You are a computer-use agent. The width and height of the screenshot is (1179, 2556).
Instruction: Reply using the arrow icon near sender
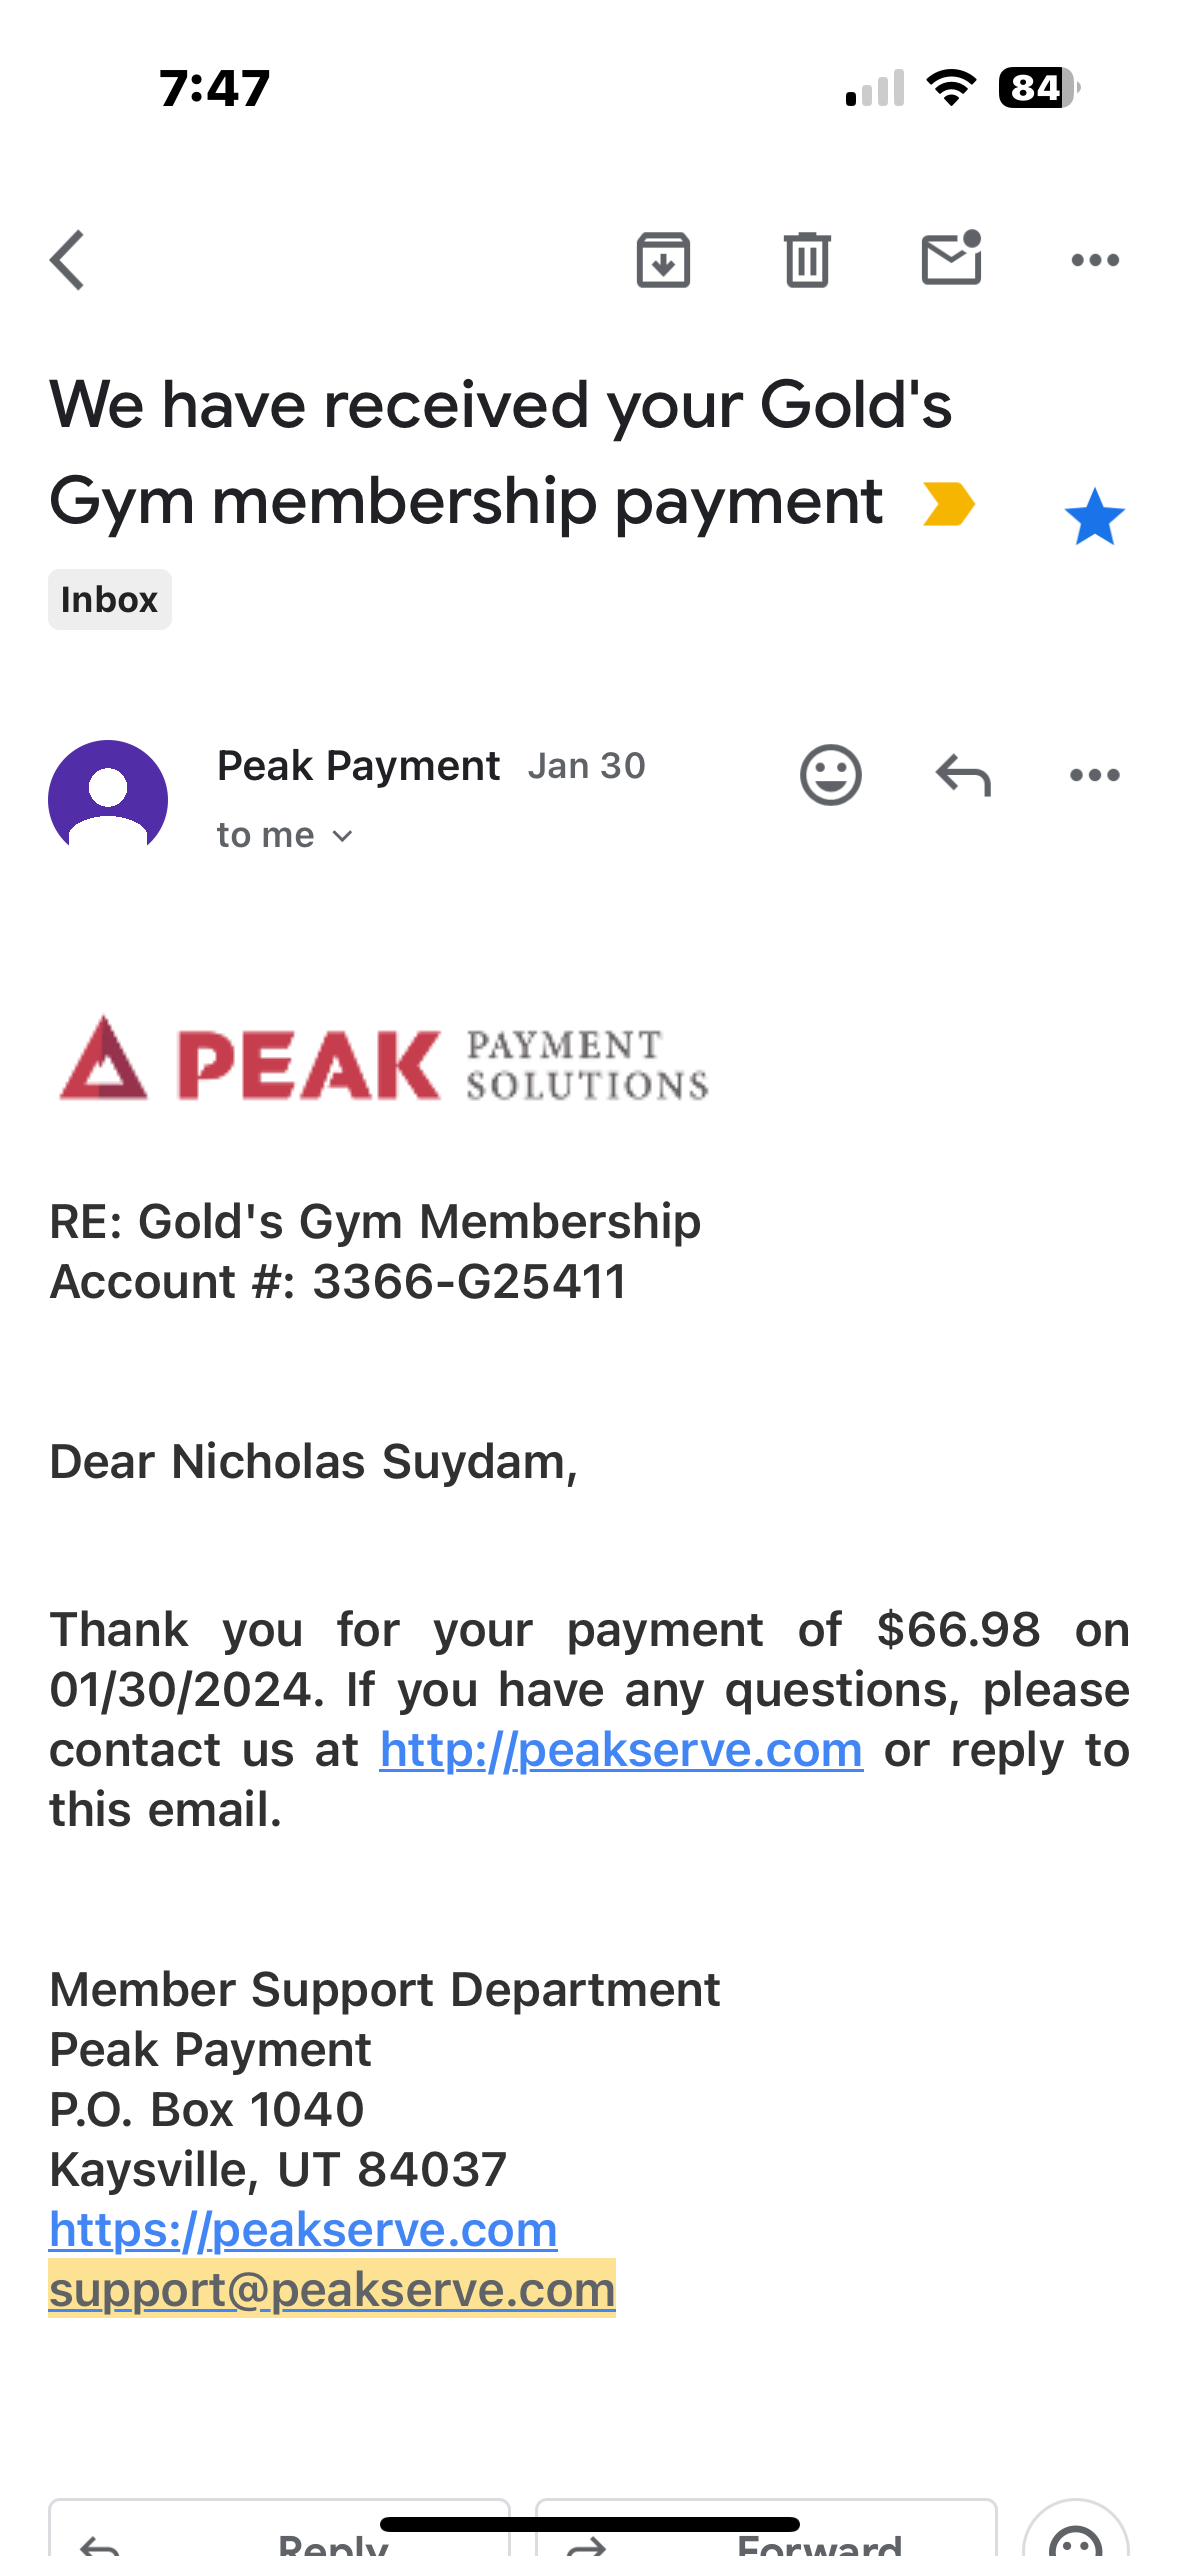coord(963,775)
